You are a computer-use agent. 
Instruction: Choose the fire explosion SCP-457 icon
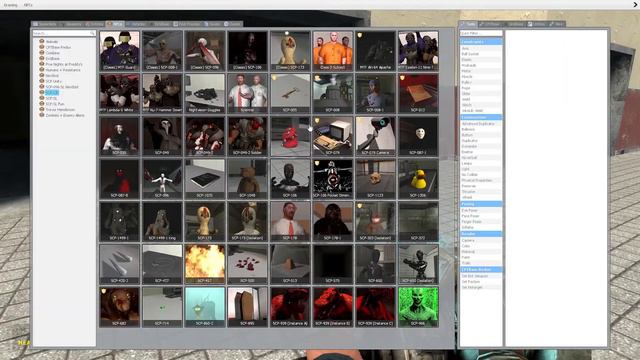(x=205, y=264)
